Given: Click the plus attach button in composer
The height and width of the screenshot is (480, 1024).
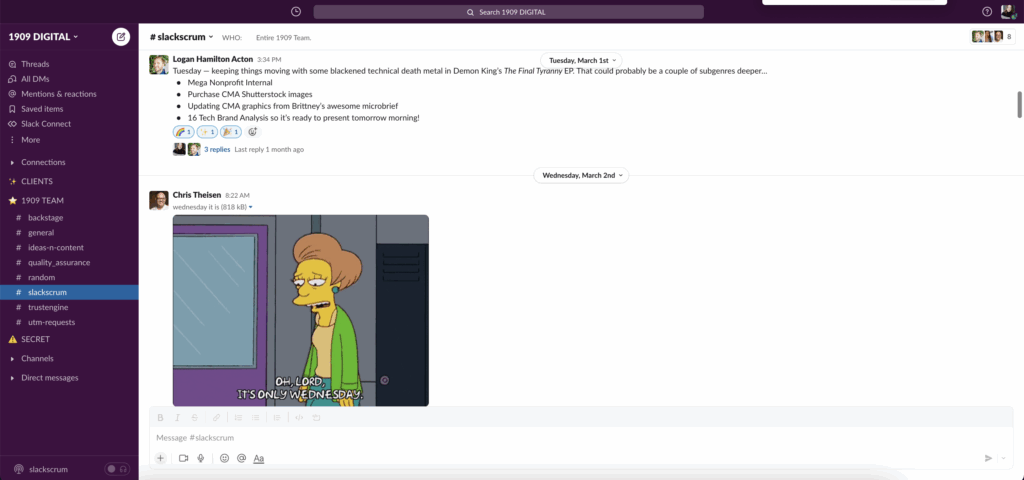Looking at the screenshot, I should (161, 458).
